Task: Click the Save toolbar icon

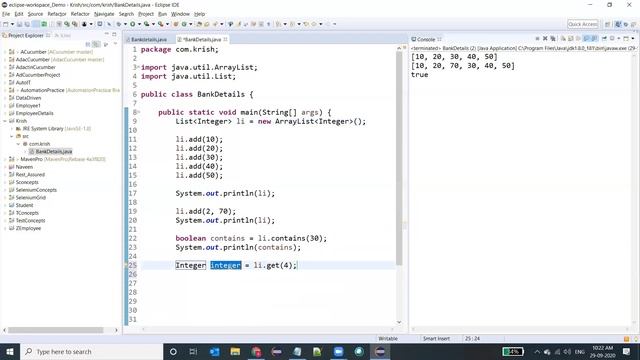Action: (20, 24)
